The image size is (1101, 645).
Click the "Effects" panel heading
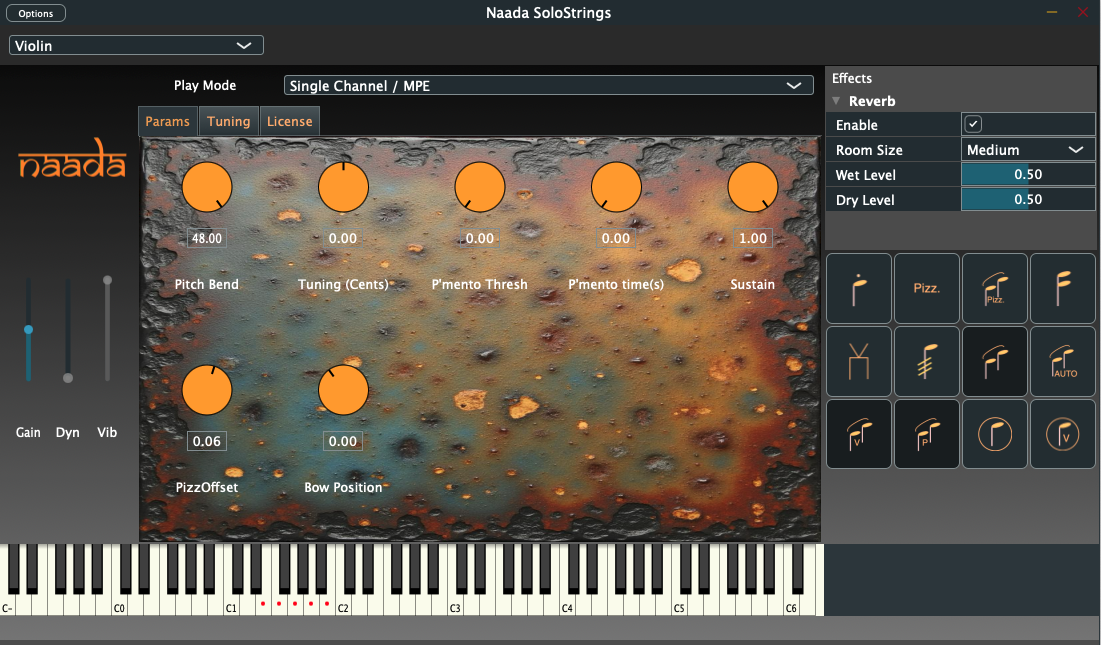[x=852, y=78]
